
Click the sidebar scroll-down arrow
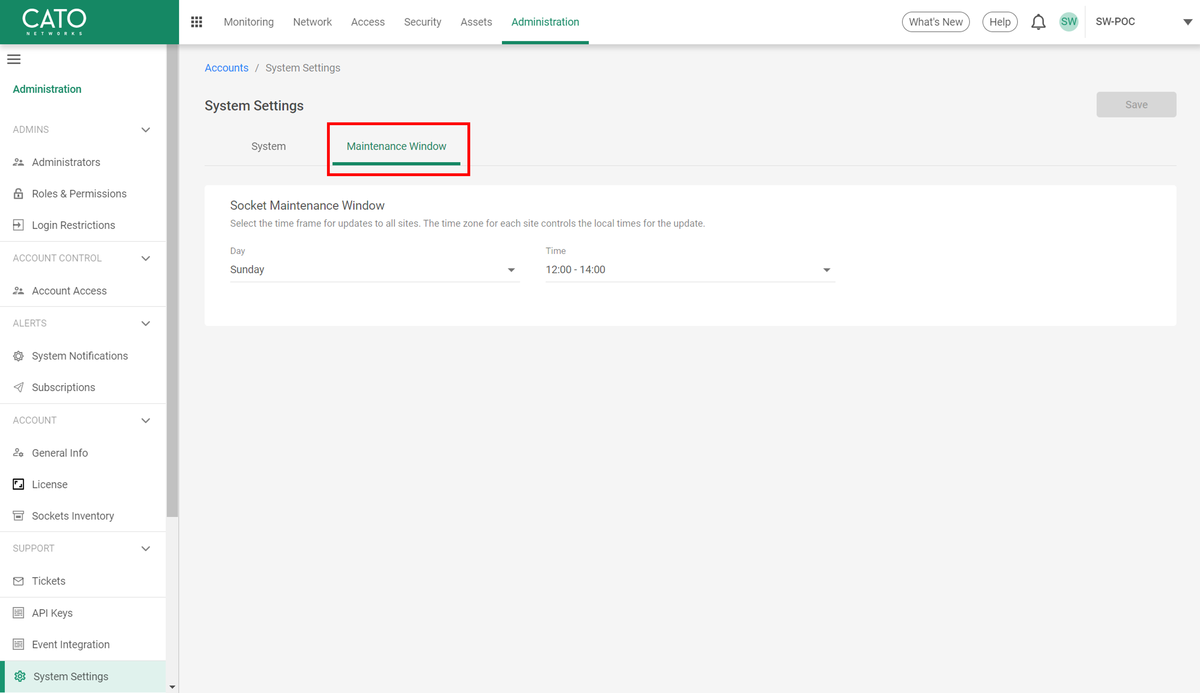coord(172,687)
